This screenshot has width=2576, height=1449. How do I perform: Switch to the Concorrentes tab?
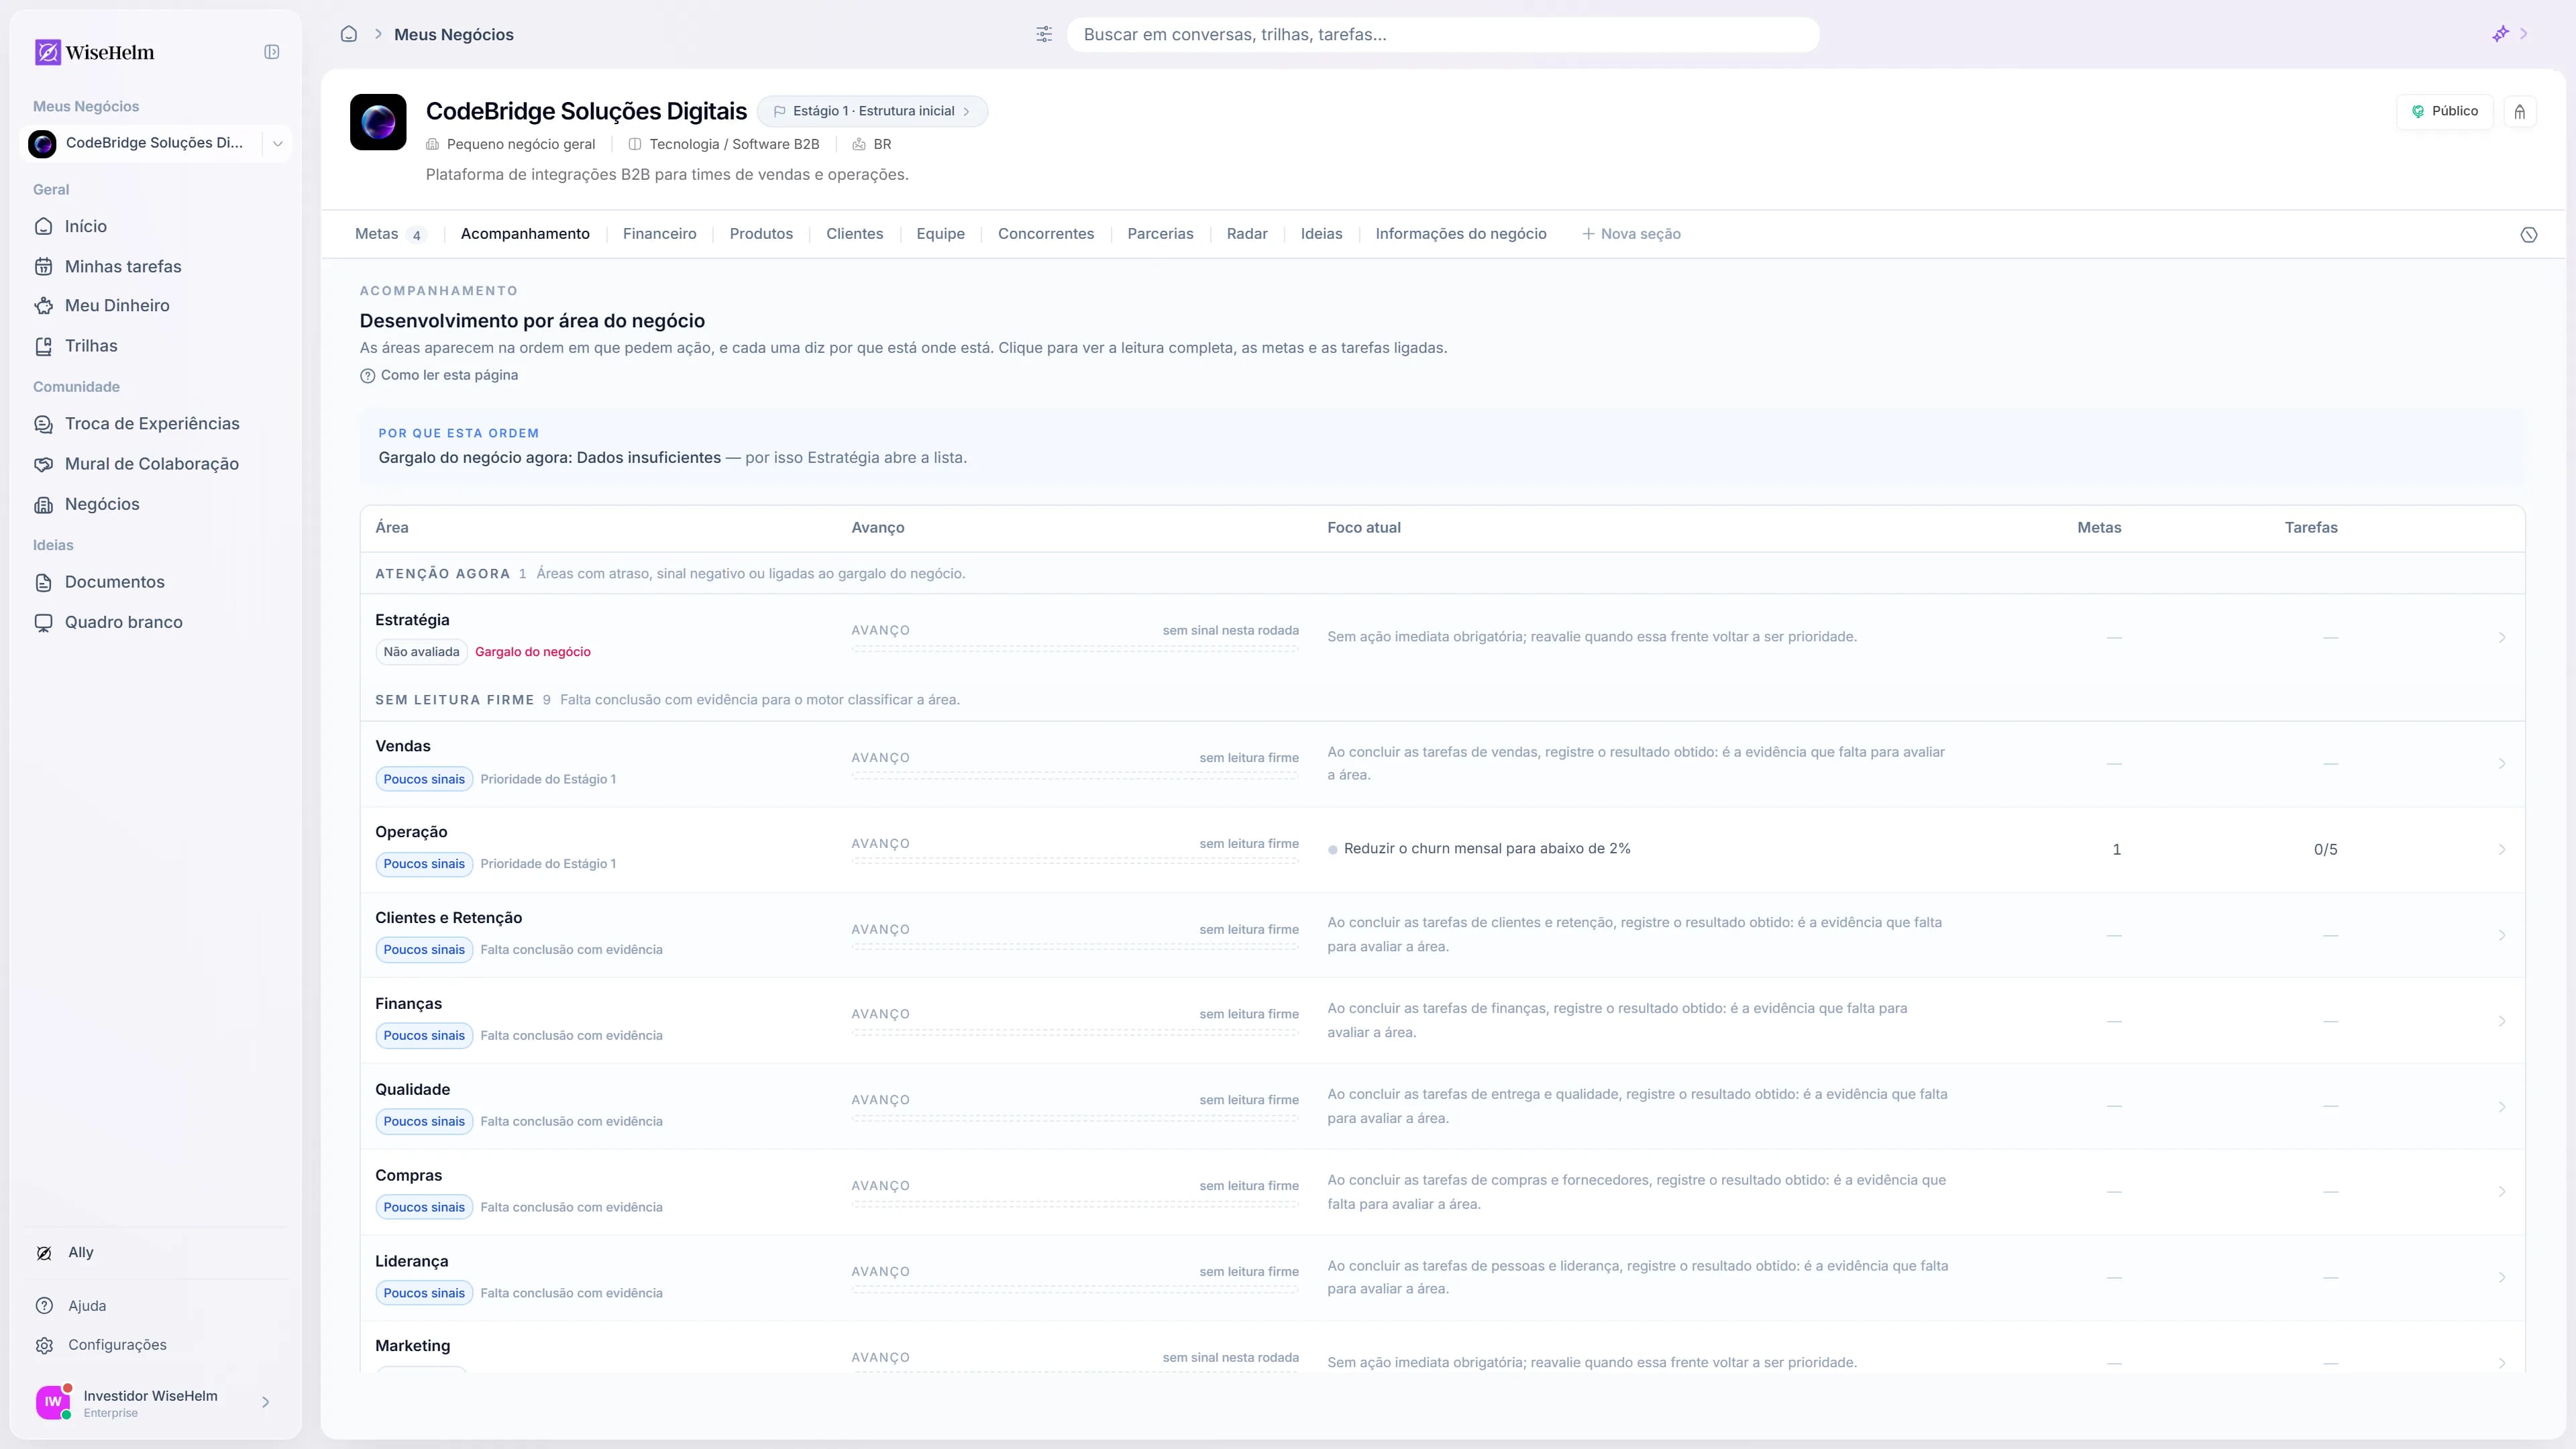pos(1046,234)
